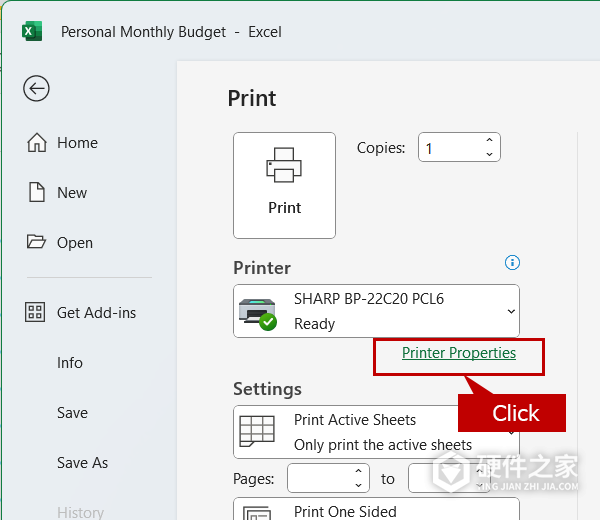The height and width of the screenshot is (520, 600).
Task: Click the back arrow to exit Backstage
Action: tap(36, 88)
